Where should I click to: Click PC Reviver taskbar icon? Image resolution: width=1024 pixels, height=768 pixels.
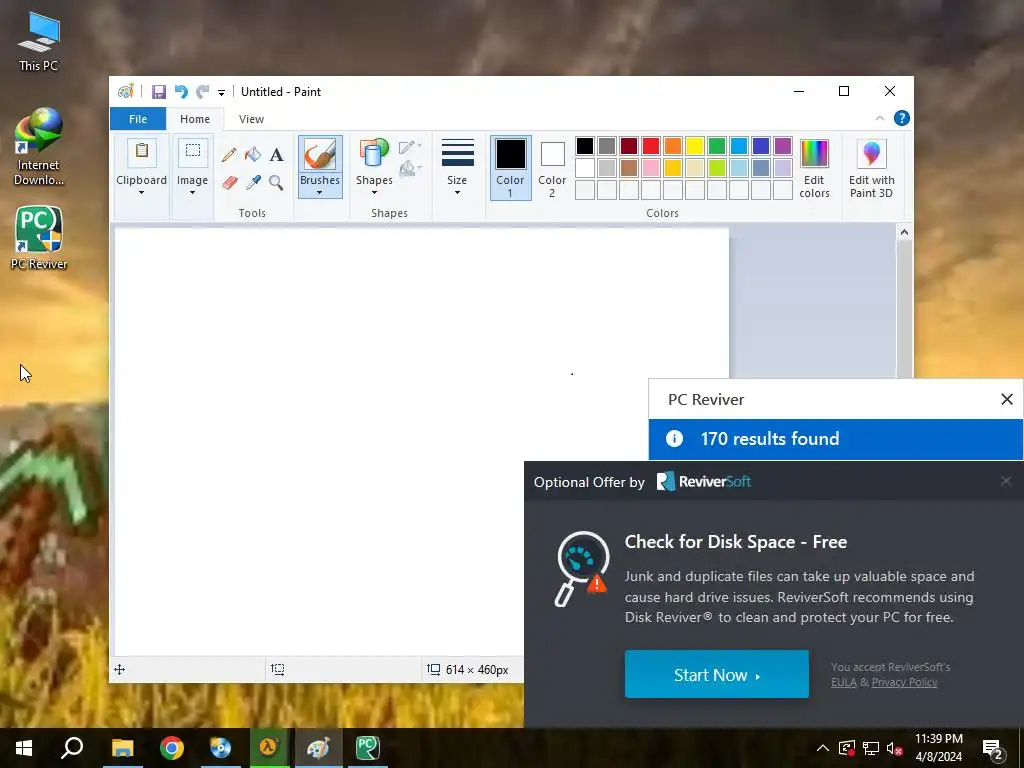[x=368, y=748]
